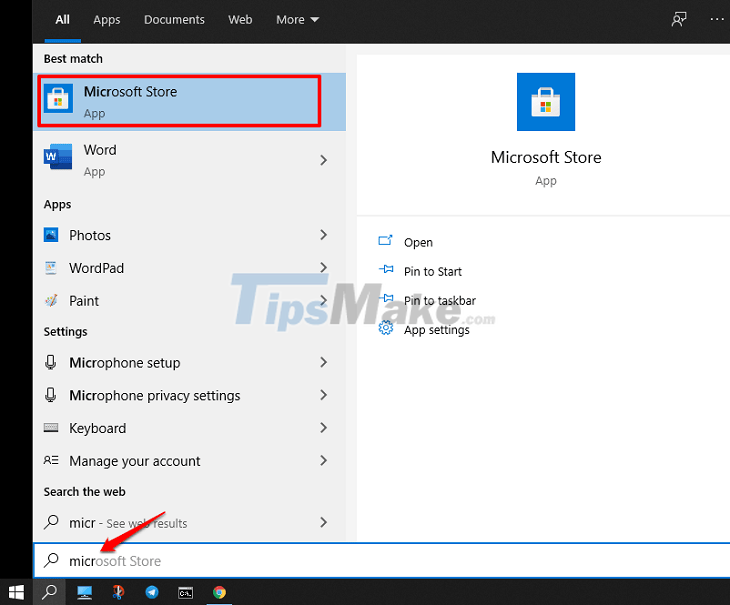Screen dimensions: 730x605
Task: Expand the micr web results chevron
Action: (324, 522)
